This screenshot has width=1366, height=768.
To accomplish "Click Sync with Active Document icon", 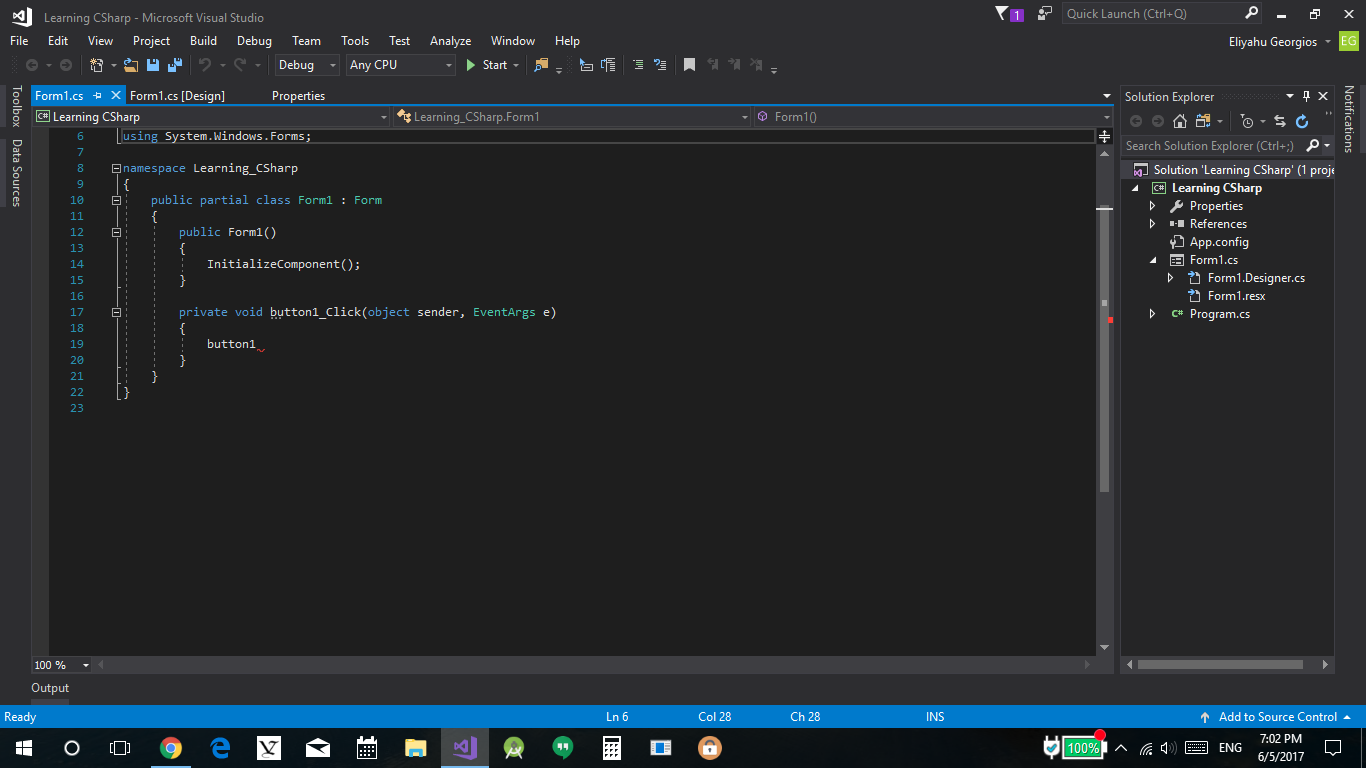I will [1280, 121].
